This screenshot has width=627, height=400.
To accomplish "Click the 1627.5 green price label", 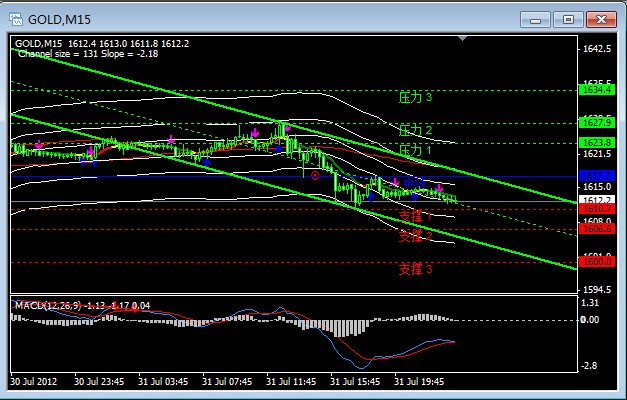I will (596, 122).
